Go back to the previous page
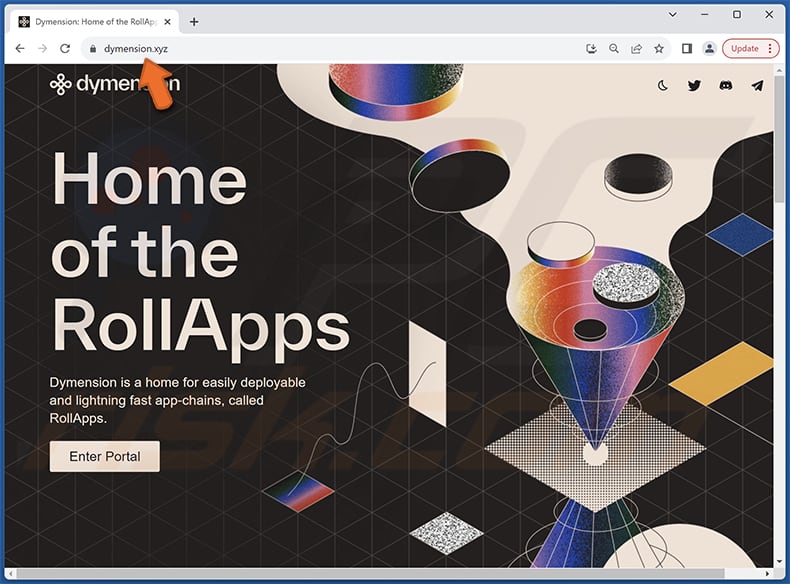The width and height of the screenshot is (790, 584). tap(20, 48)
